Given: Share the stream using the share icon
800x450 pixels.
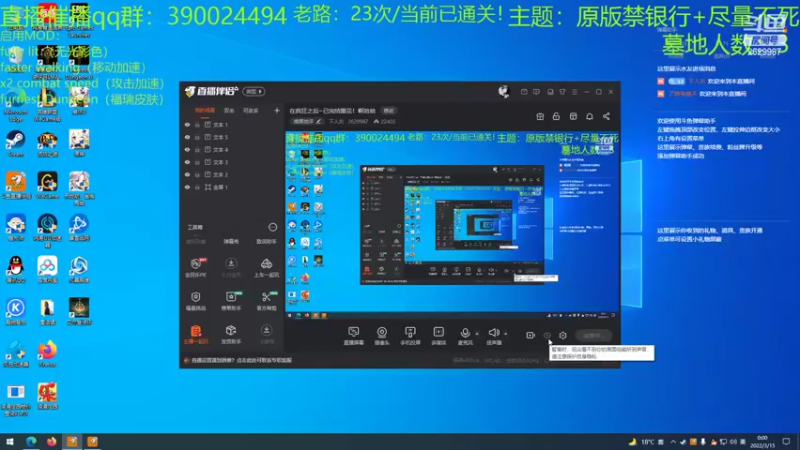Looking at the screenshot, I should click(x=606, y=116).
